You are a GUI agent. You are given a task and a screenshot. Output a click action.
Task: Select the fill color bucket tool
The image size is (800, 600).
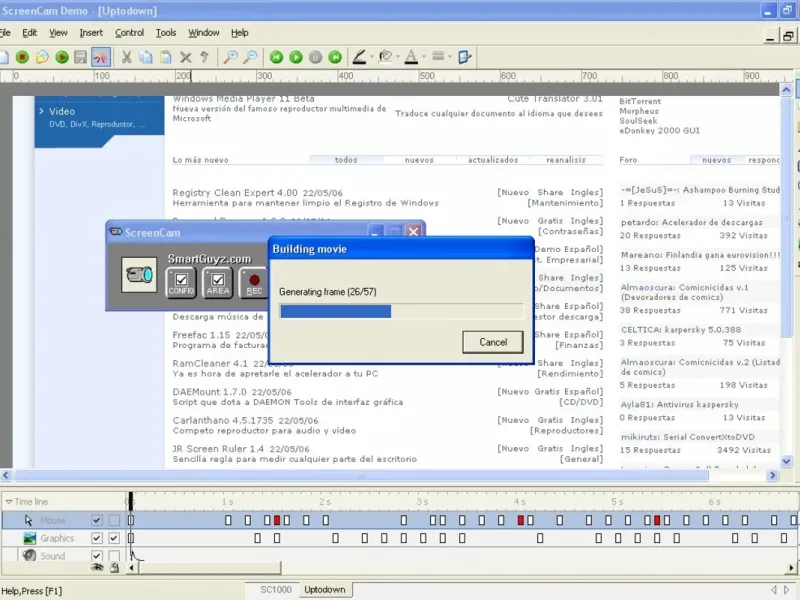pyautogui.click(x=386, y=57)
